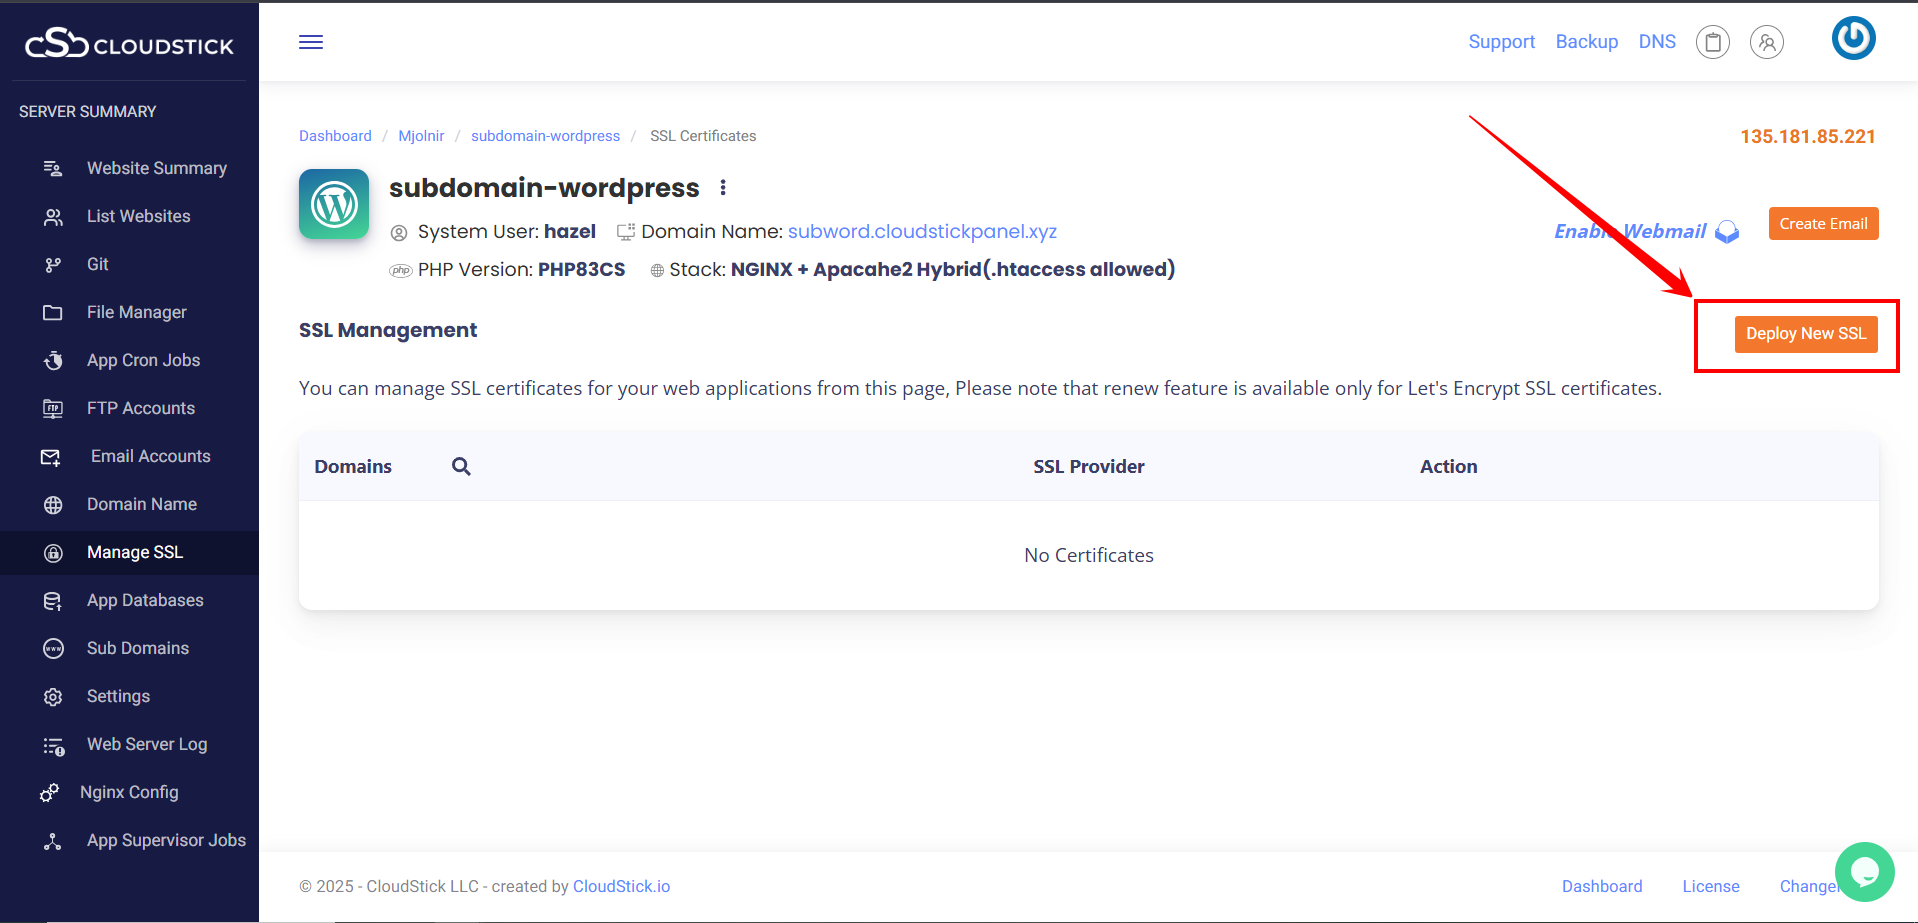Click the blue power button icon

point(1852,39)
